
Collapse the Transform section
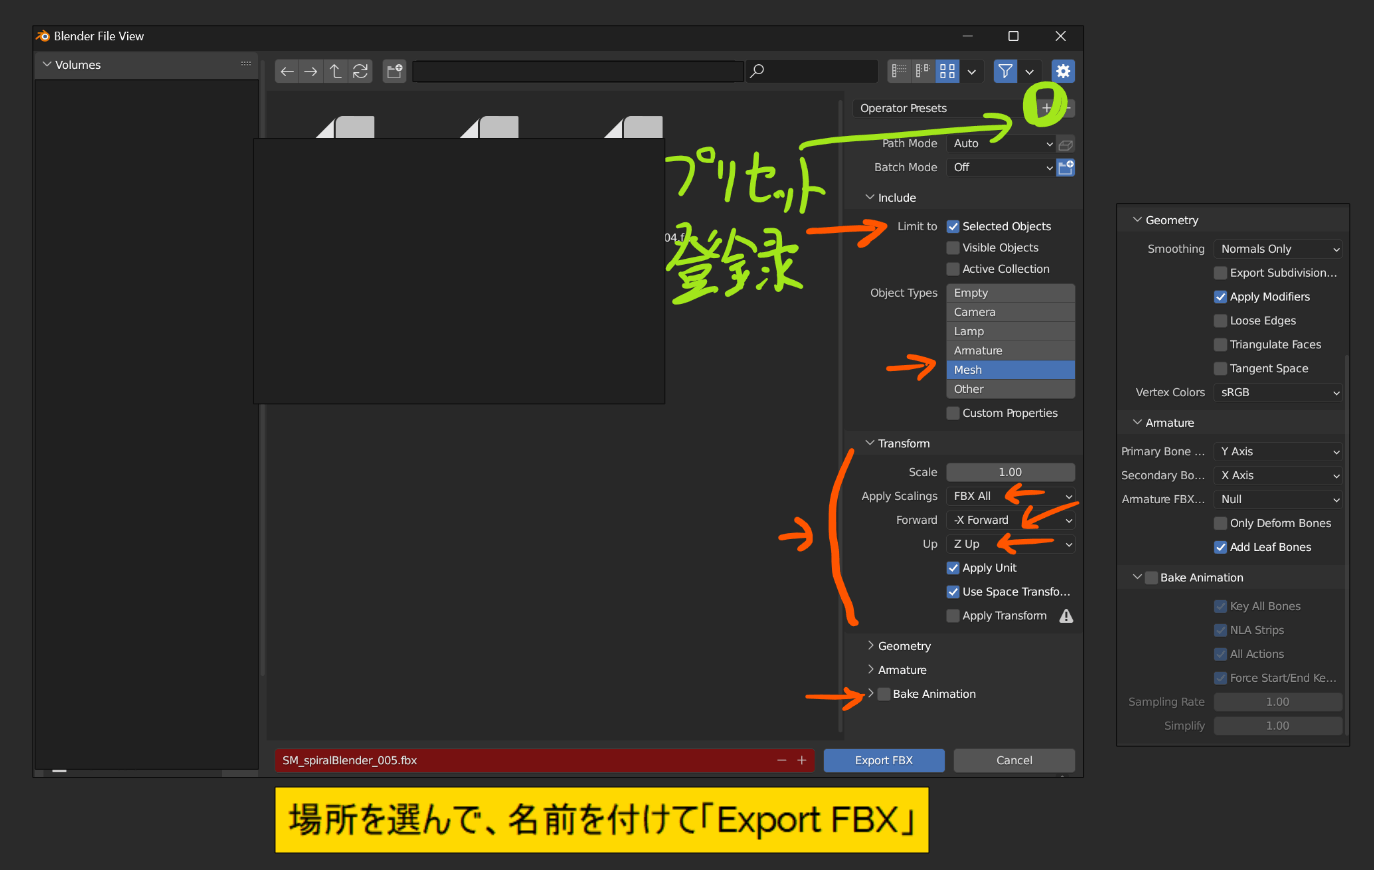(x=870, y=444)
